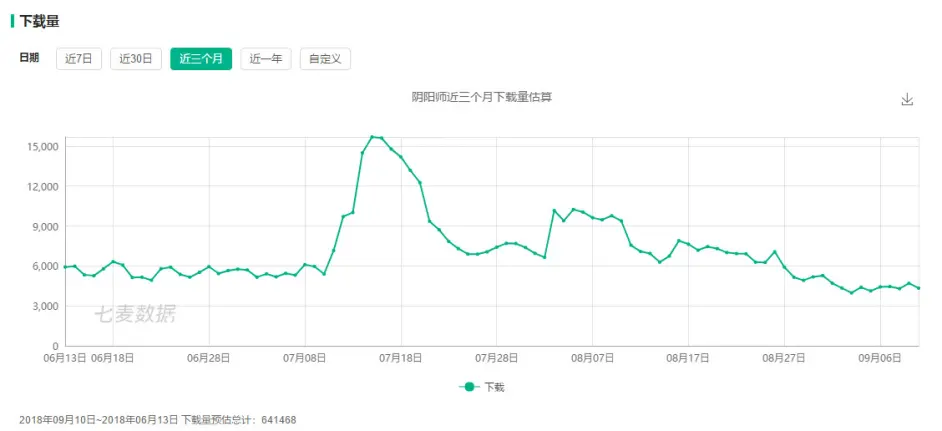942x431 pixels.
Task: Select the 近7日 date range
Action: (79, 59)
